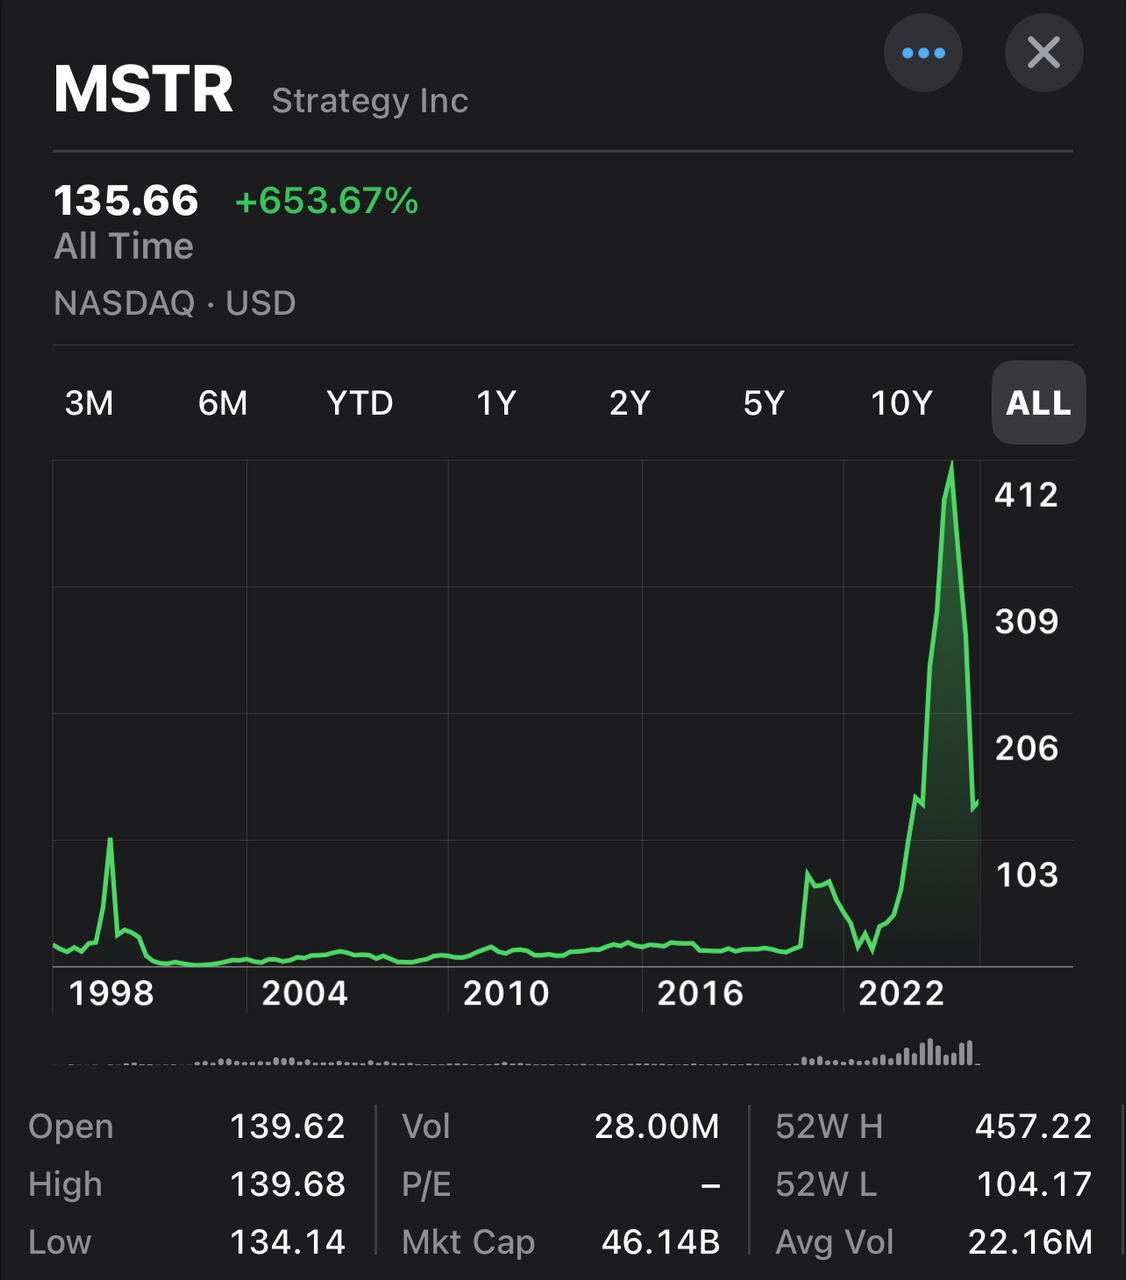
Task: Select the 6M time range
Action: [222, 403]
